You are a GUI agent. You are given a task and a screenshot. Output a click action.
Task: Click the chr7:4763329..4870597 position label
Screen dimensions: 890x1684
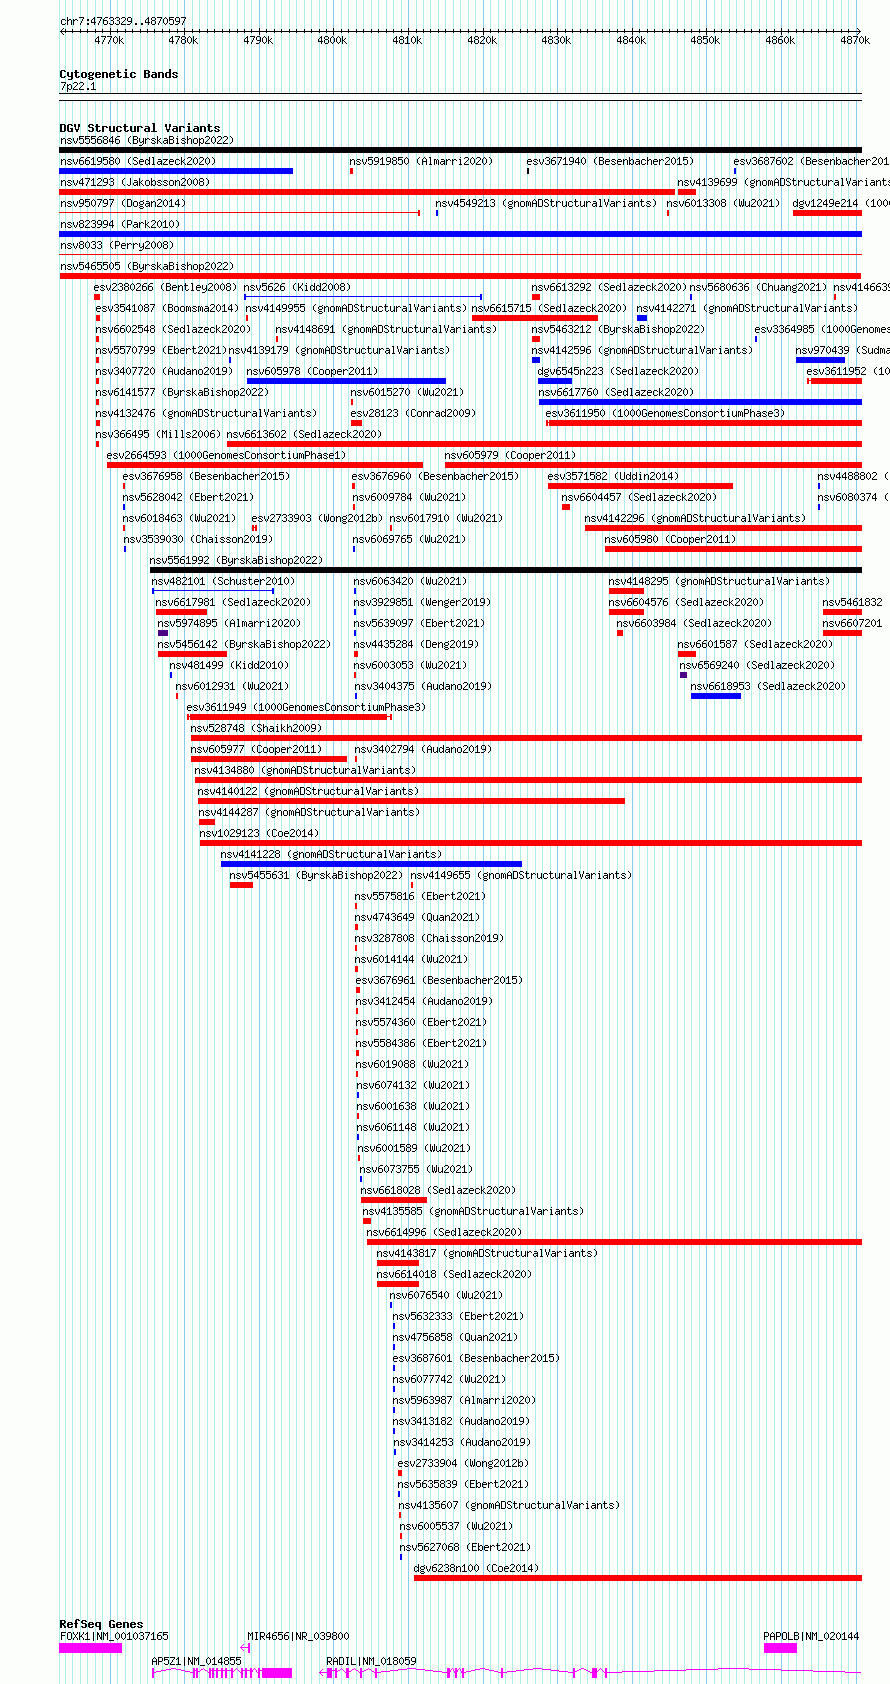tap(123, 21)
